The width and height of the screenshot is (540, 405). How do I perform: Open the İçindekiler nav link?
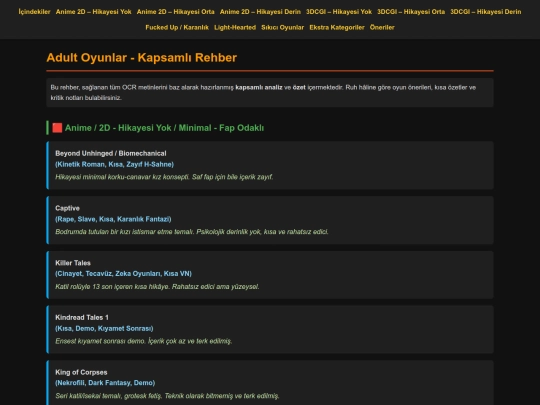(x=34, y=12)
